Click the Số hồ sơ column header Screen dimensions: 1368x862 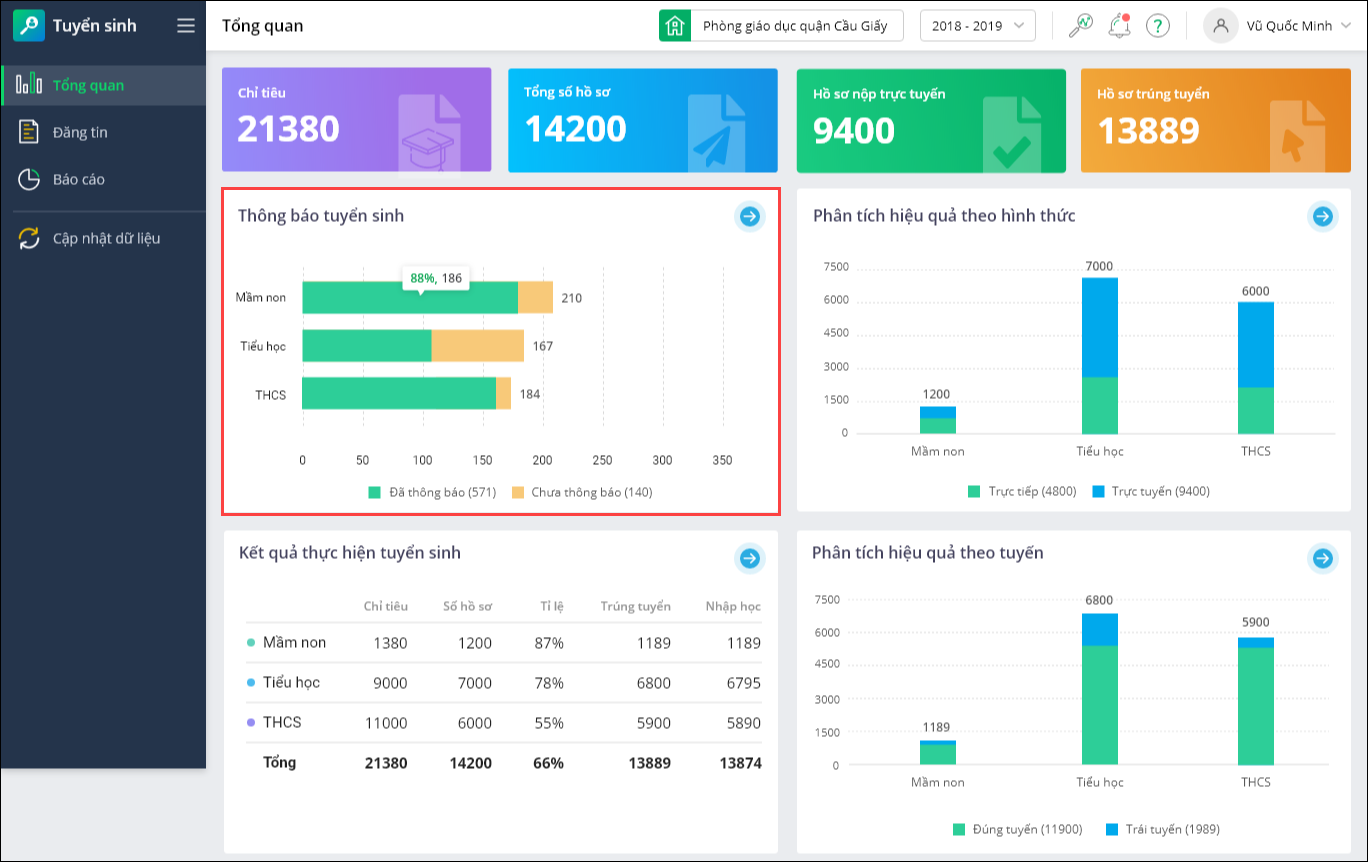468,606
